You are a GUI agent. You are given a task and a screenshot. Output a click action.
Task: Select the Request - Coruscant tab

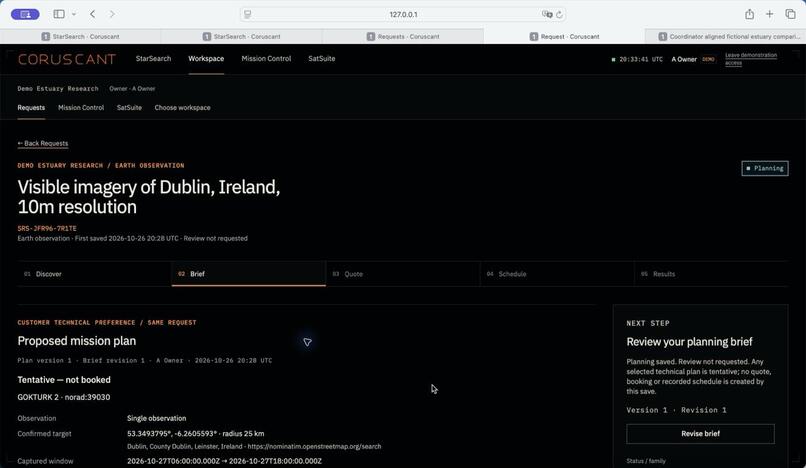point(564,37)
